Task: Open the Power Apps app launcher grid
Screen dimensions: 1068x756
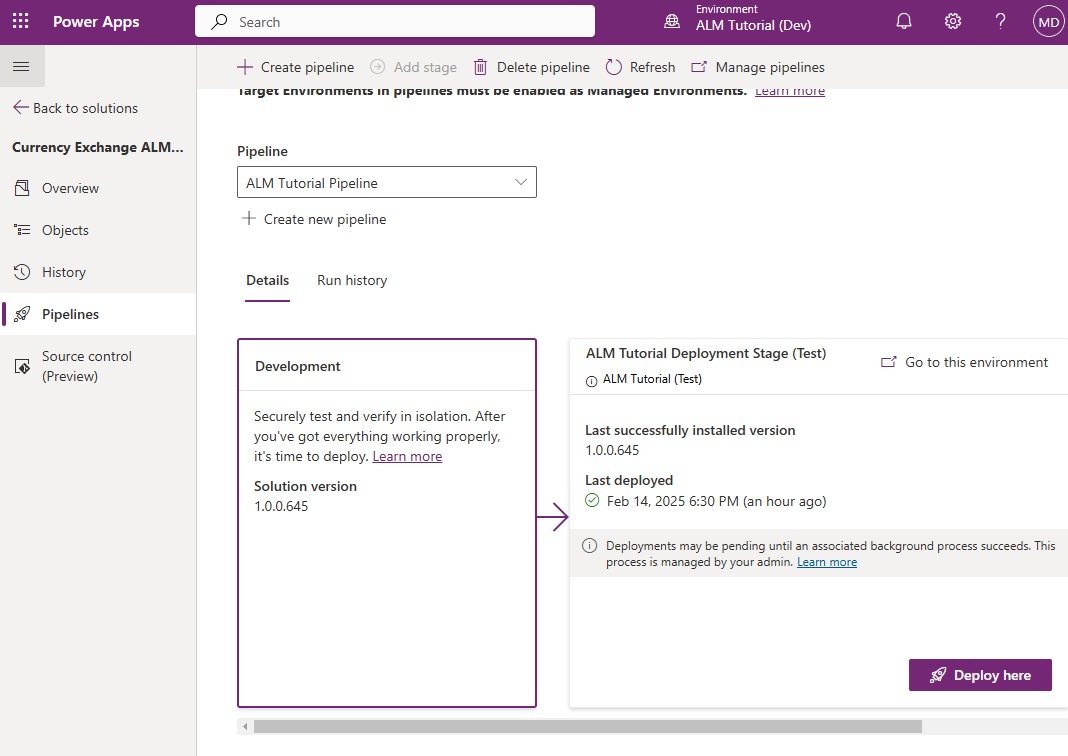Action: pos(20,20)
